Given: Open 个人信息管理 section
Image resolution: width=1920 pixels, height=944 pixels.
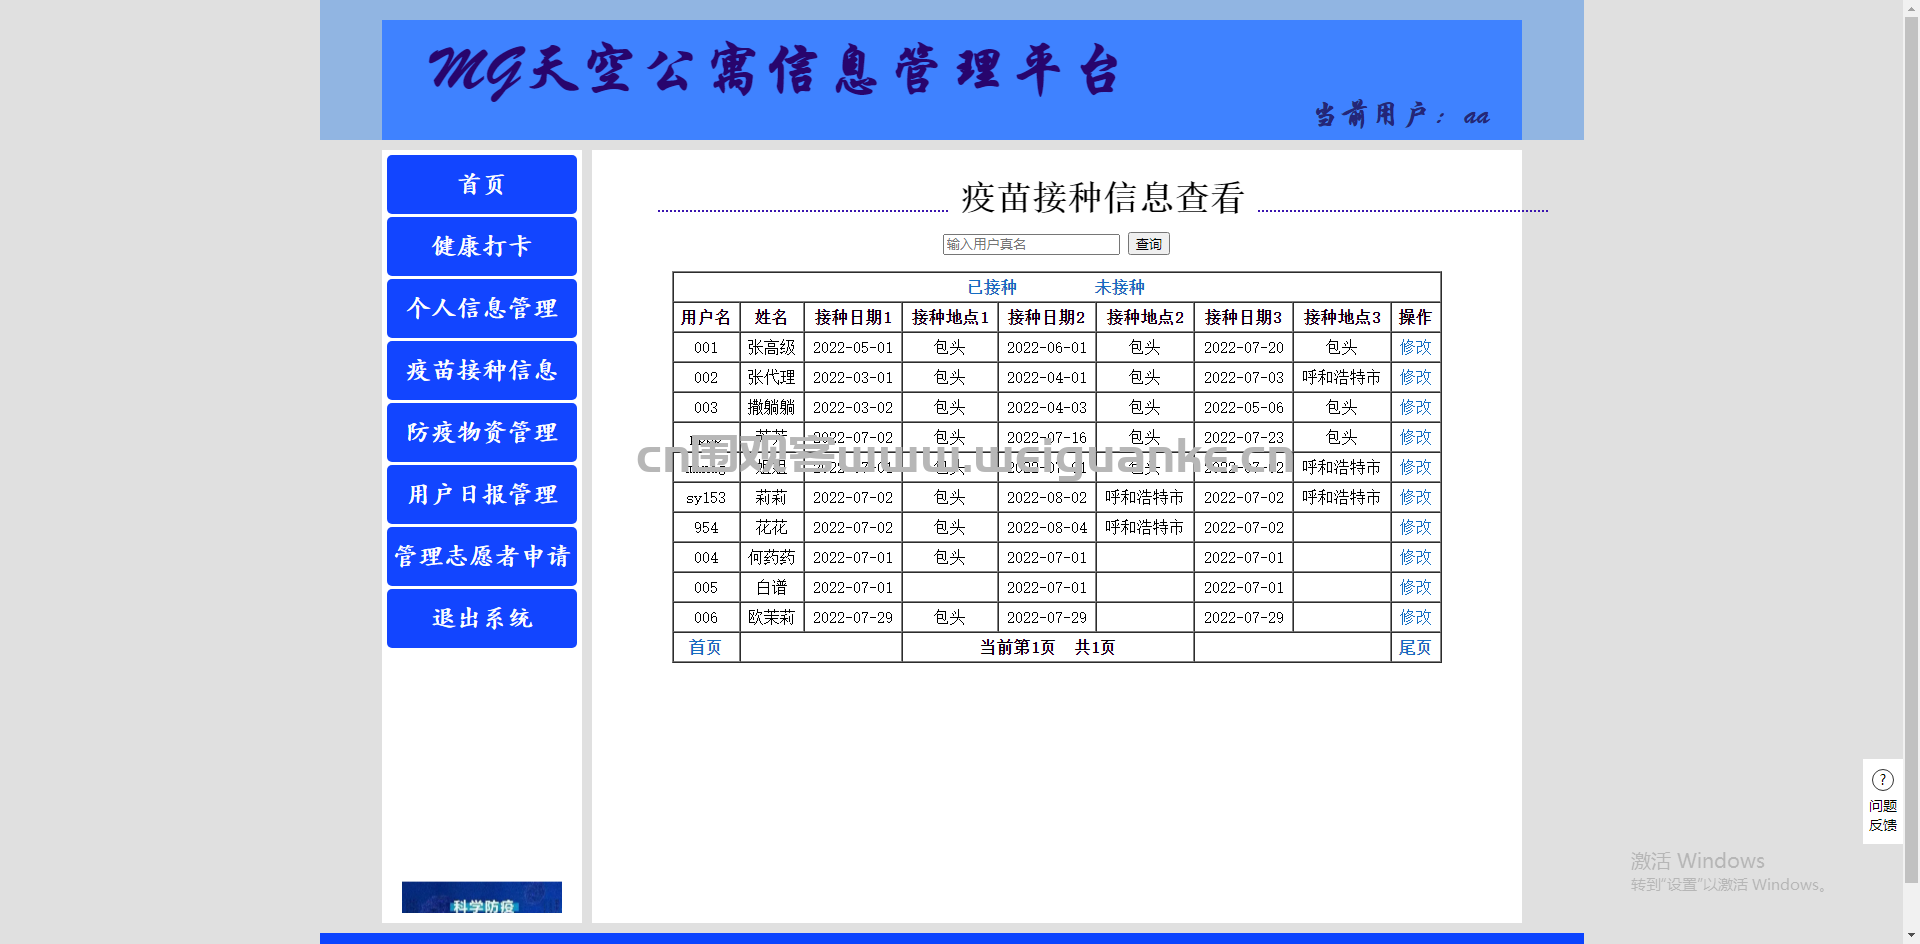Looking at the screenshot, I should coord(482,308).
